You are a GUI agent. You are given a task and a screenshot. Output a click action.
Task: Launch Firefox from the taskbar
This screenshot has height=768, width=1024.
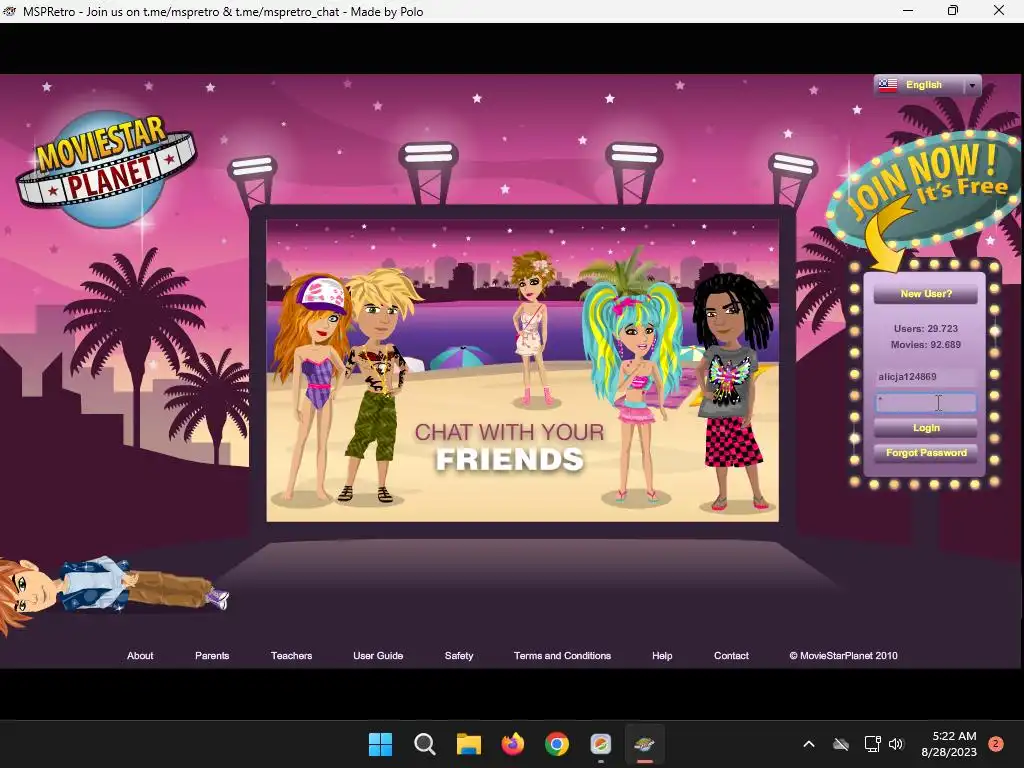pyautogui.click(x=513, y=744)
